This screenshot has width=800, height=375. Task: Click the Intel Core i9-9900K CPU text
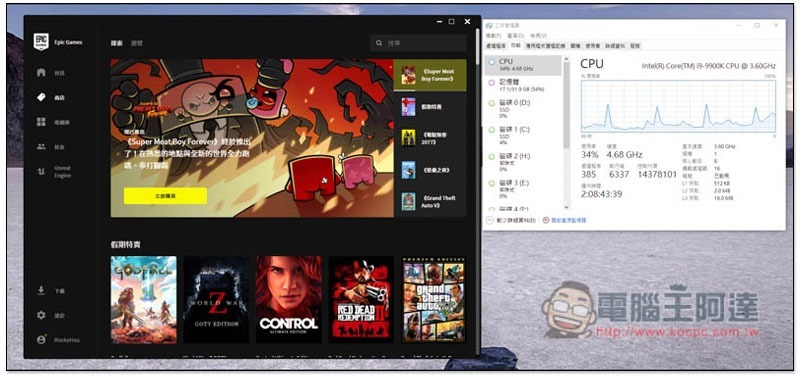click(708, 66)
